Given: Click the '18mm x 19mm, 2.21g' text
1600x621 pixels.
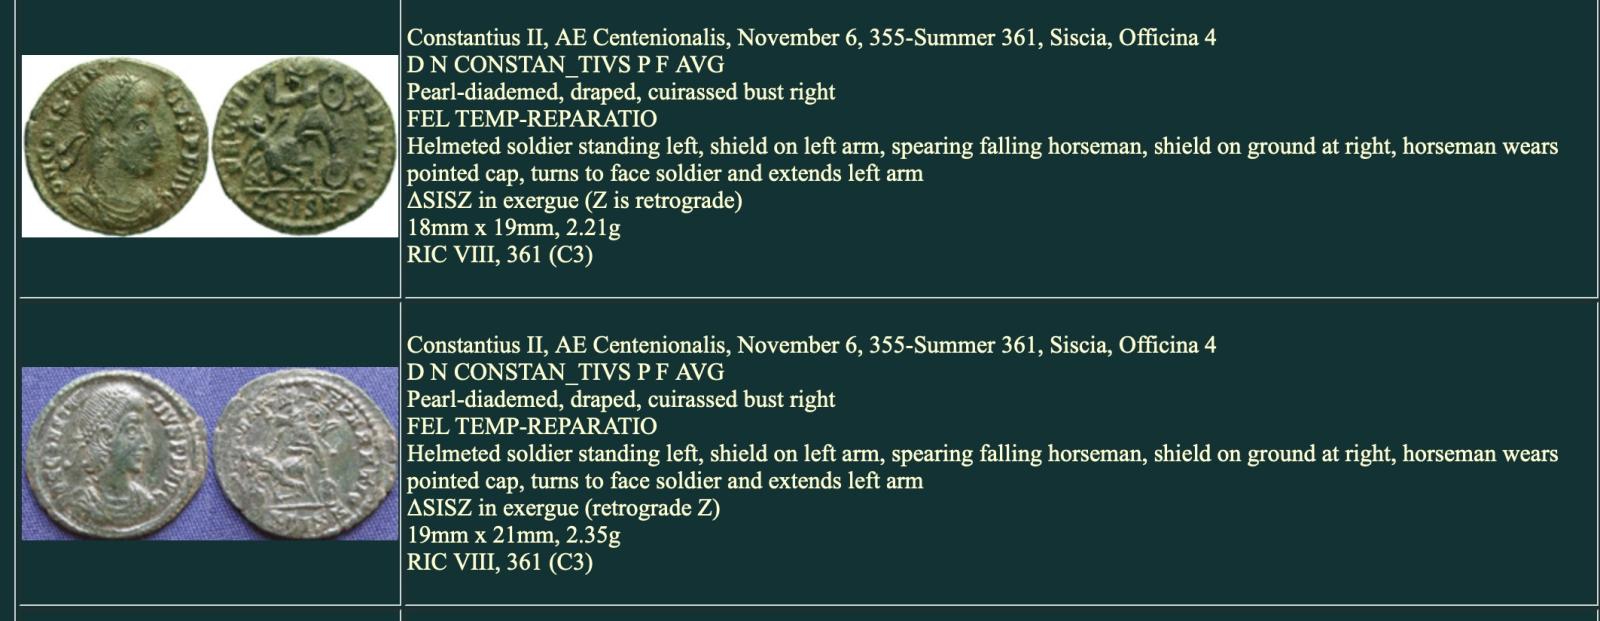Looking at the screenshot, I should (513, 228).
